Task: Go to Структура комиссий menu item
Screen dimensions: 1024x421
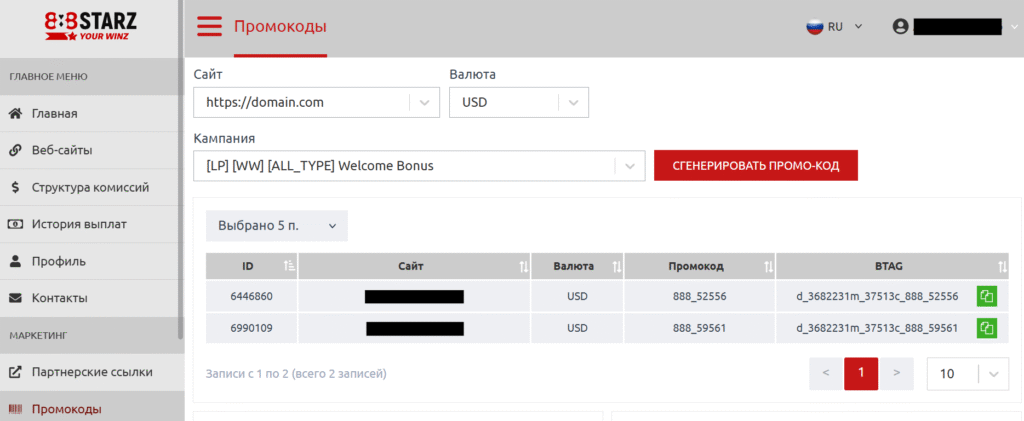Action: pos(91,187)
